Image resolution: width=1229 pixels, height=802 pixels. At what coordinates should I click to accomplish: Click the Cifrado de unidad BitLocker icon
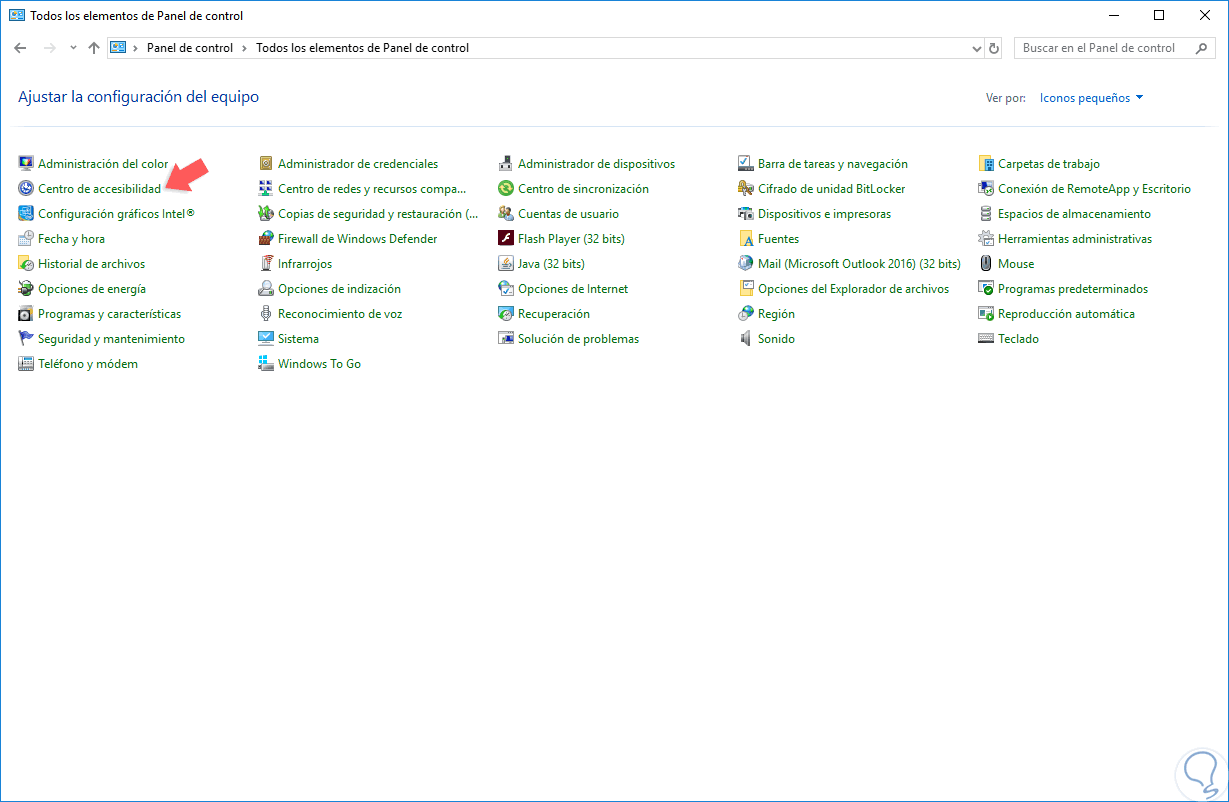pyautogui.click(x=746, y=189)
